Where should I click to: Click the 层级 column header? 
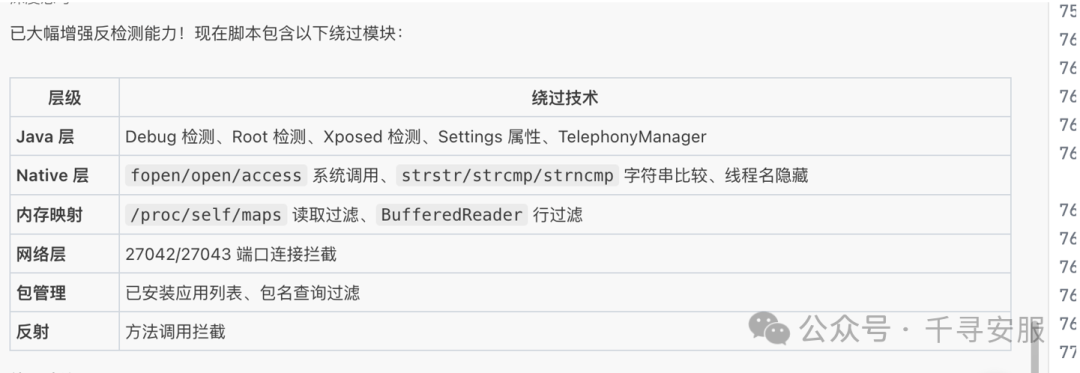[x=64, y=98]
